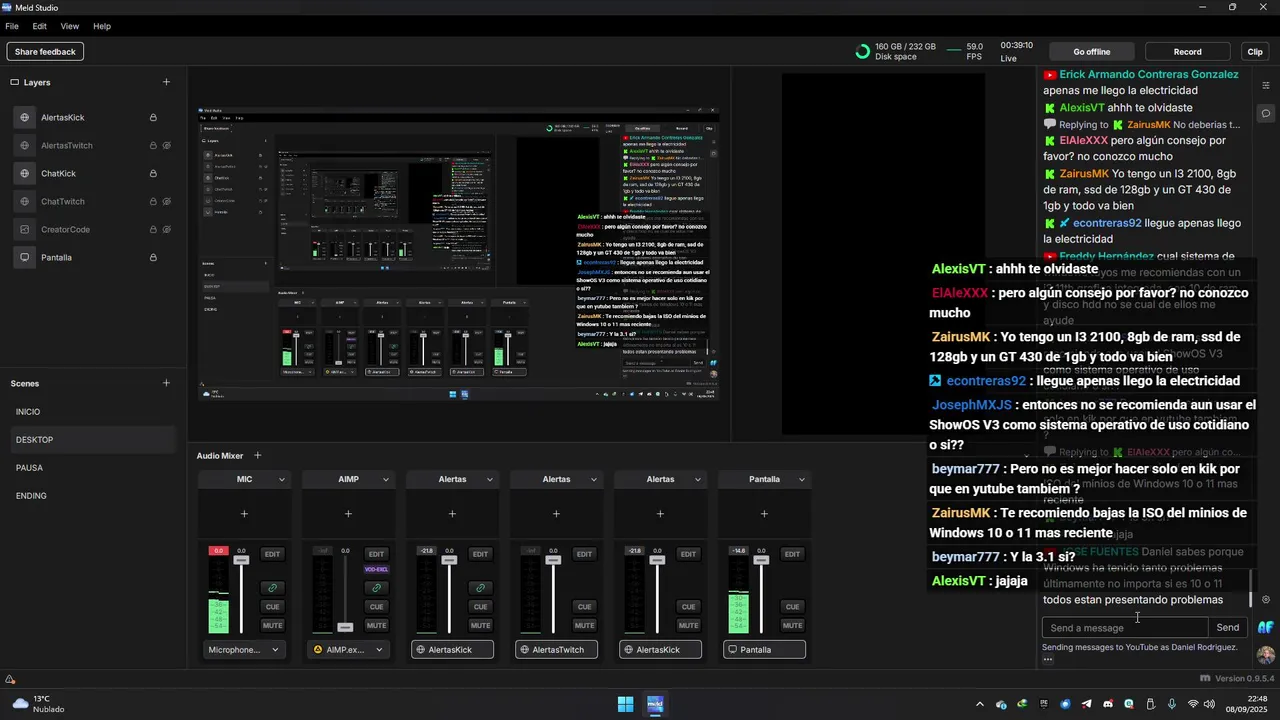Open Discord from the system tray
This screenshot has height=720, width=1280.
1107,704
